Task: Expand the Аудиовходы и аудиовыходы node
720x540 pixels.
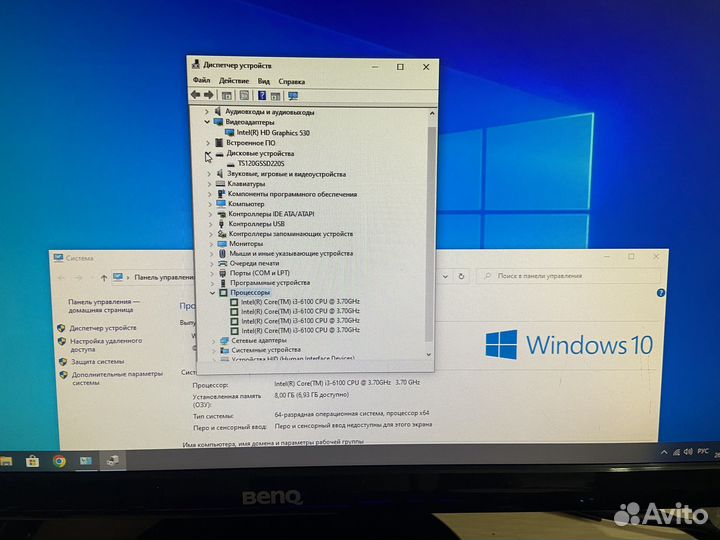Action: point(206,112)
